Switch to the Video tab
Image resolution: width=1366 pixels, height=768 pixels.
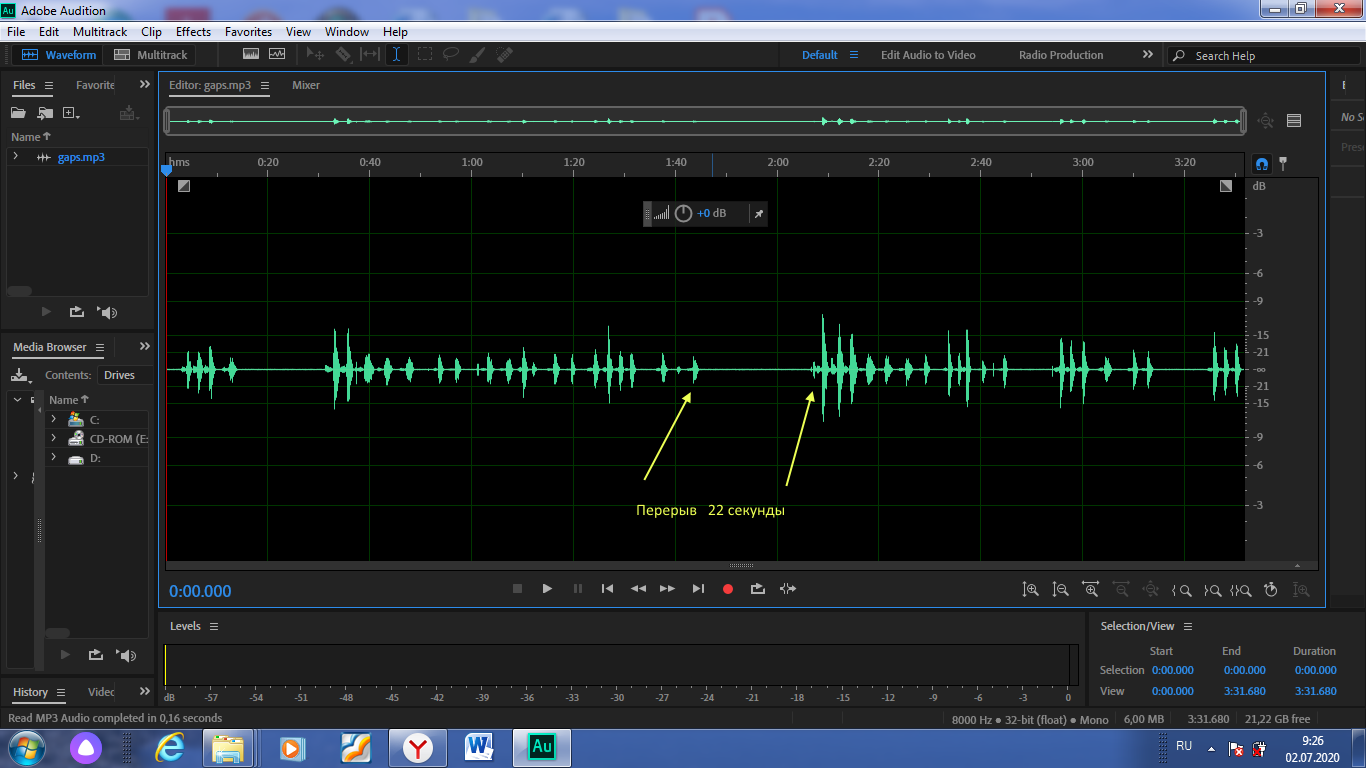click(101, 692)
